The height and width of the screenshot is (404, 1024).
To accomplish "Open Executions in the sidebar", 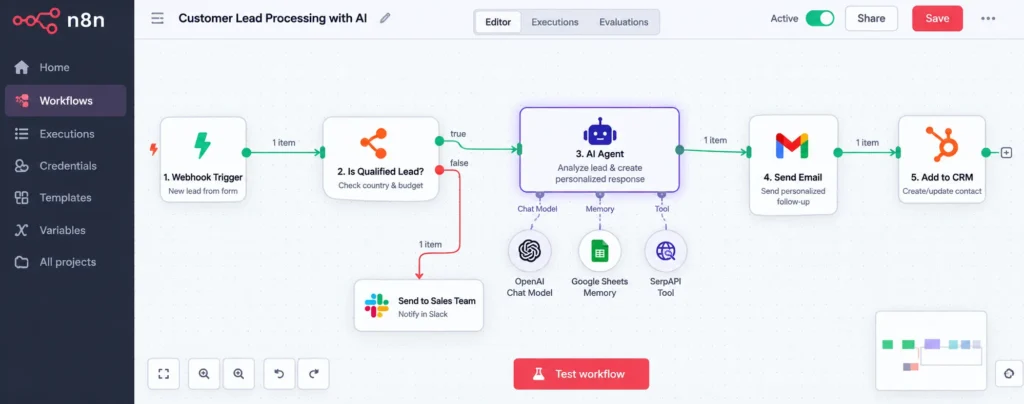I will (65, 134).
